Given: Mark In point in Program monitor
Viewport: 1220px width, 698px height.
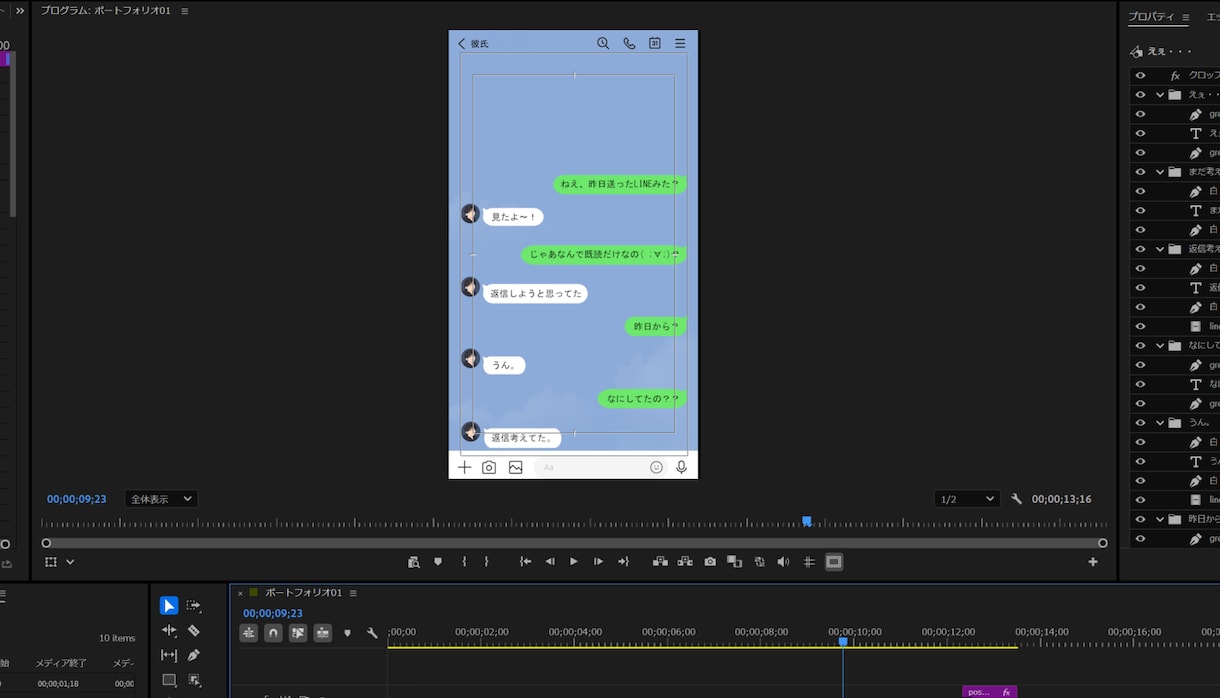Looking at the screenshot, I should pyautogui.click(x=464, y=562).
